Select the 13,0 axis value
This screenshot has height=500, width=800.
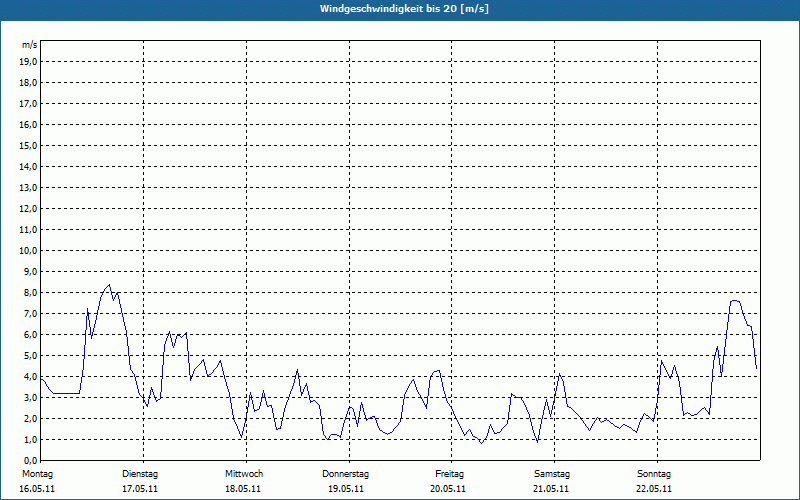point(27,188)
